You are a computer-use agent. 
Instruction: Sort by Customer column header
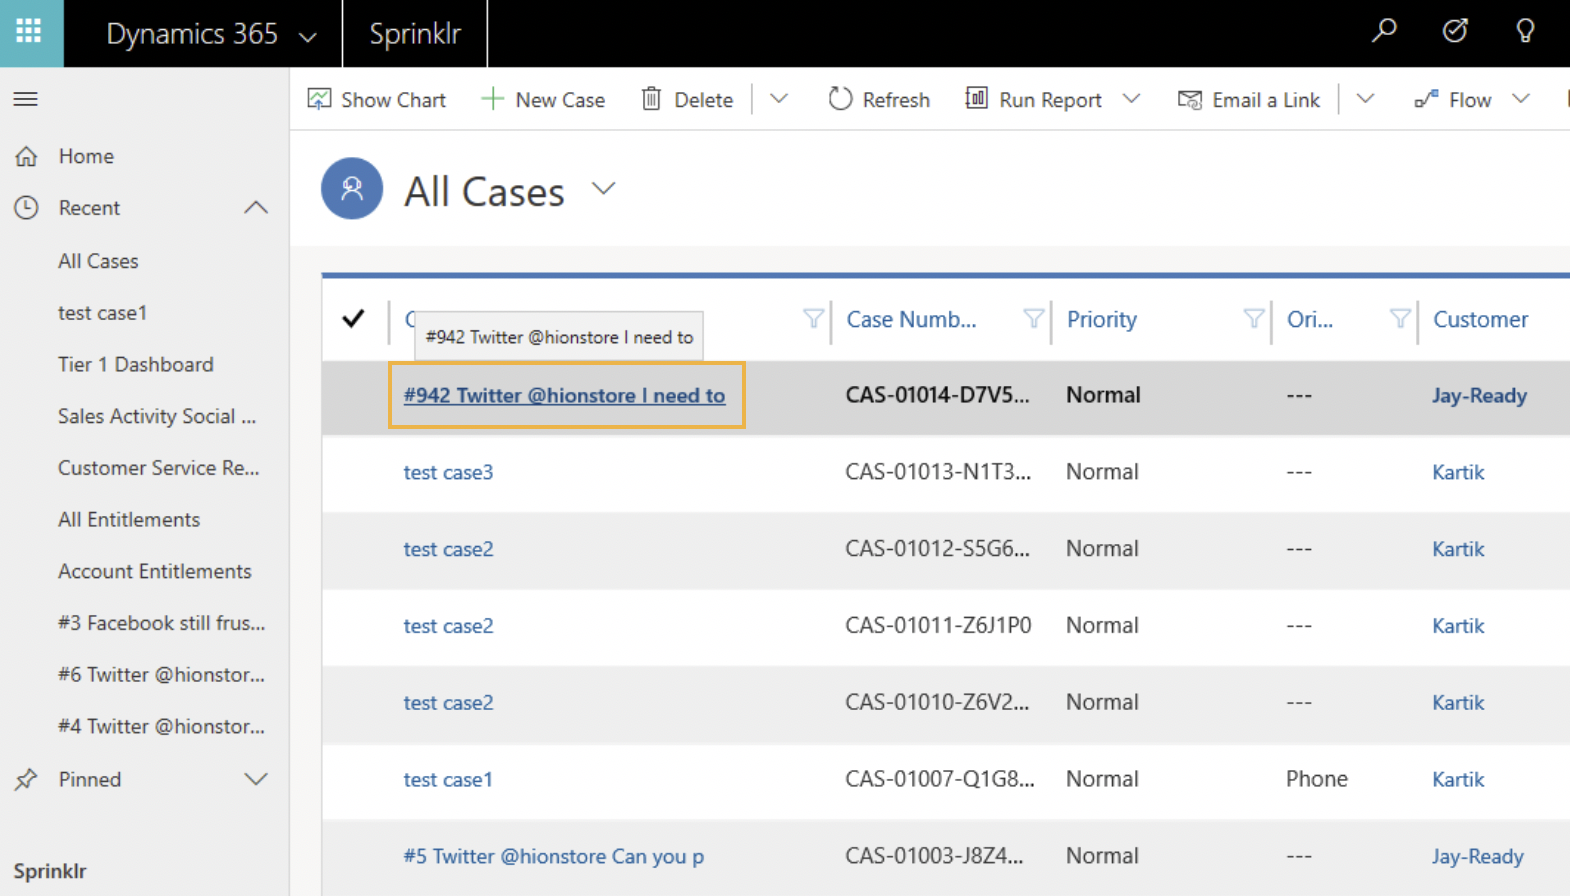point(1480,319)
